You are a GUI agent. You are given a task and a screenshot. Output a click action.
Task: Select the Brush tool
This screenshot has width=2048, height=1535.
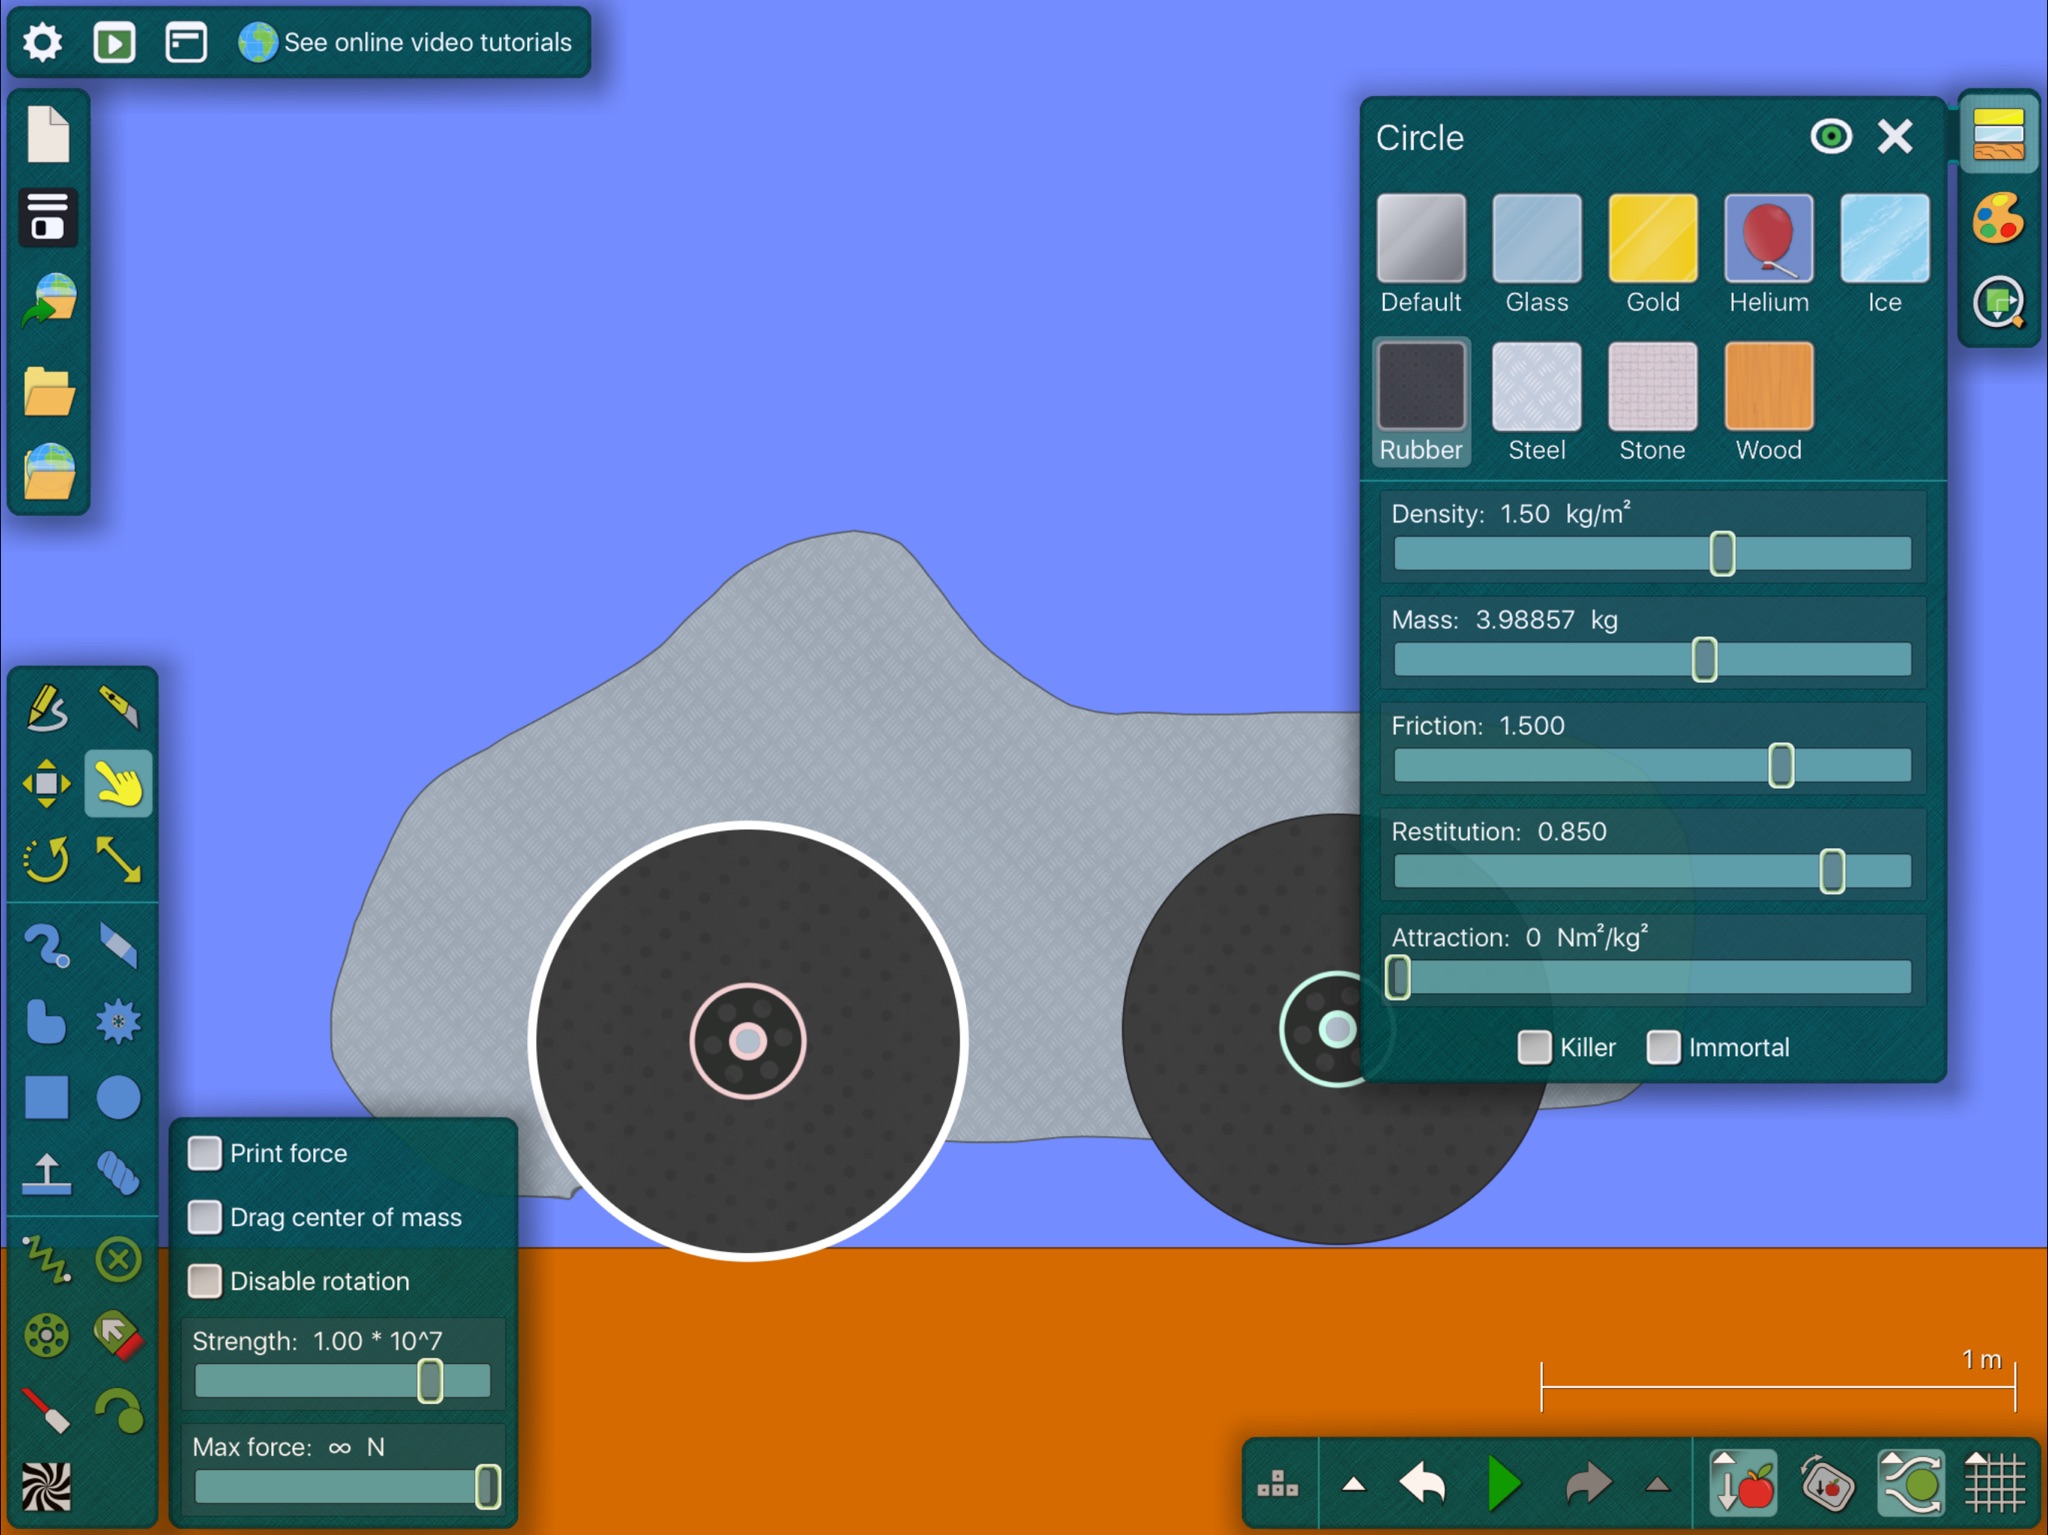(x=46, y=946)
